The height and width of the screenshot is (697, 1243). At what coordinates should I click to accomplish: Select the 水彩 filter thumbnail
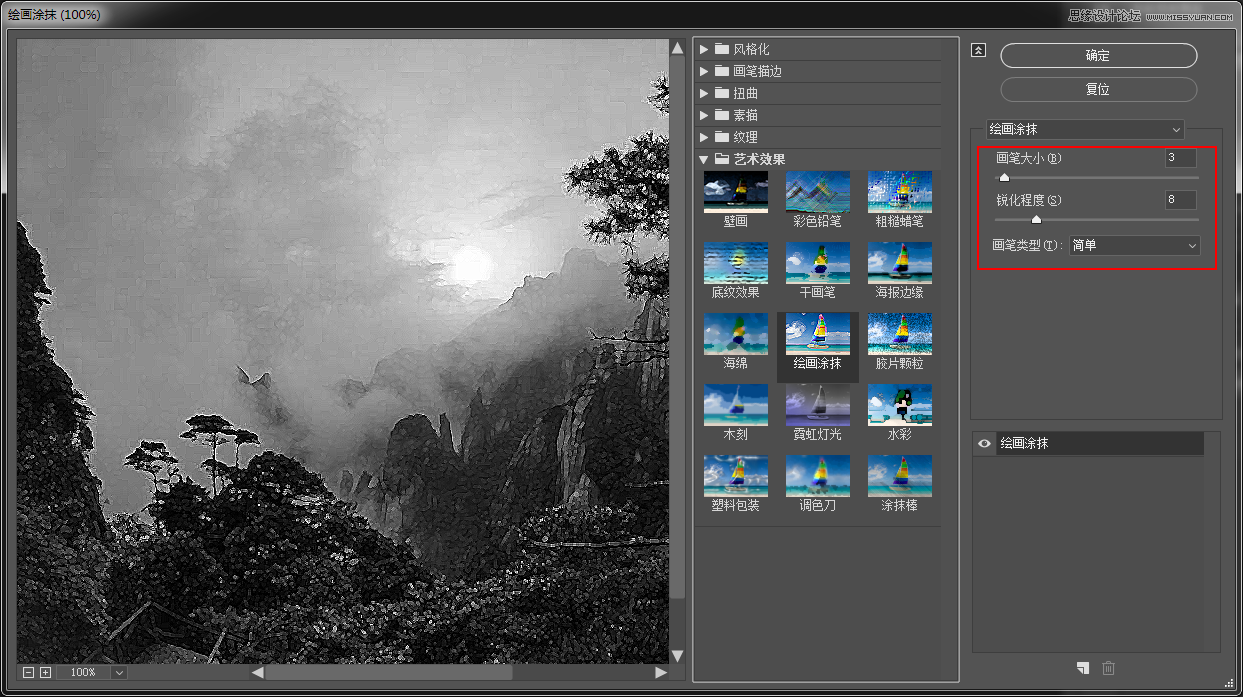click(900, 405)
